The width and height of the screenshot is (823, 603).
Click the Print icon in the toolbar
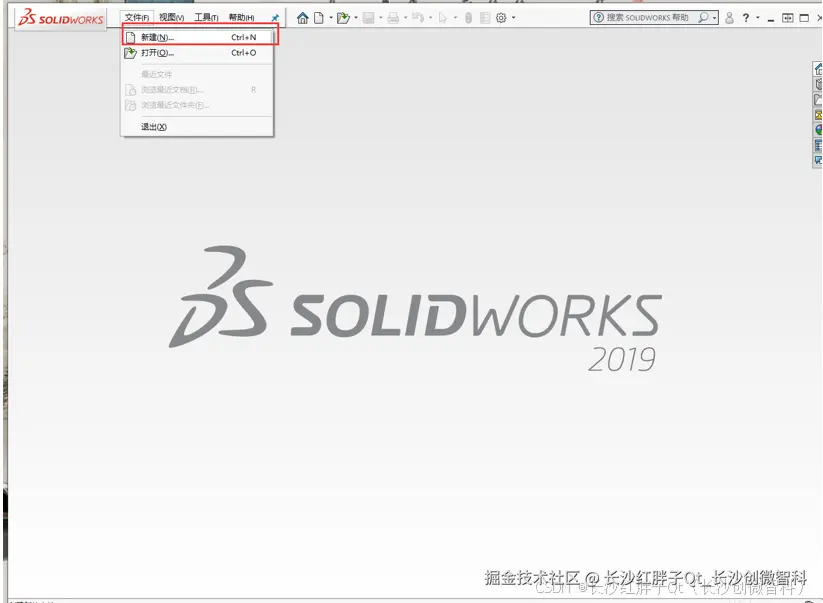tap(393, 17)
